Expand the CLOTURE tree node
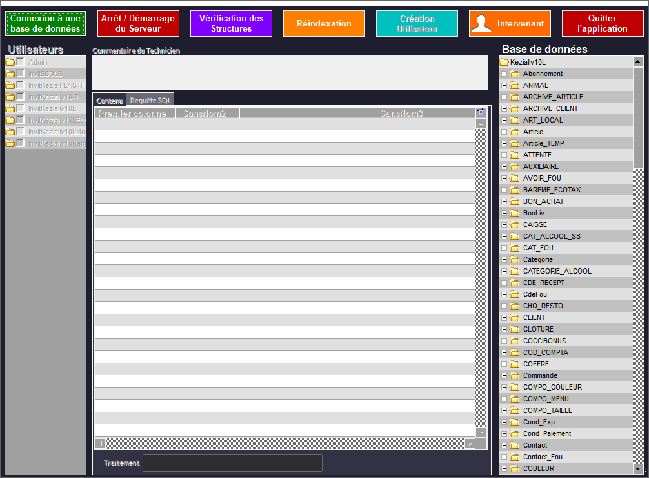649x478 pixels. [504, 329]
